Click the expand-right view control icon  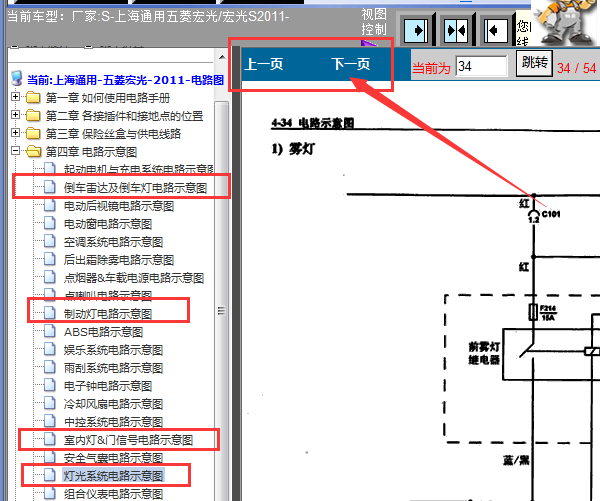(x=415, y=30)
